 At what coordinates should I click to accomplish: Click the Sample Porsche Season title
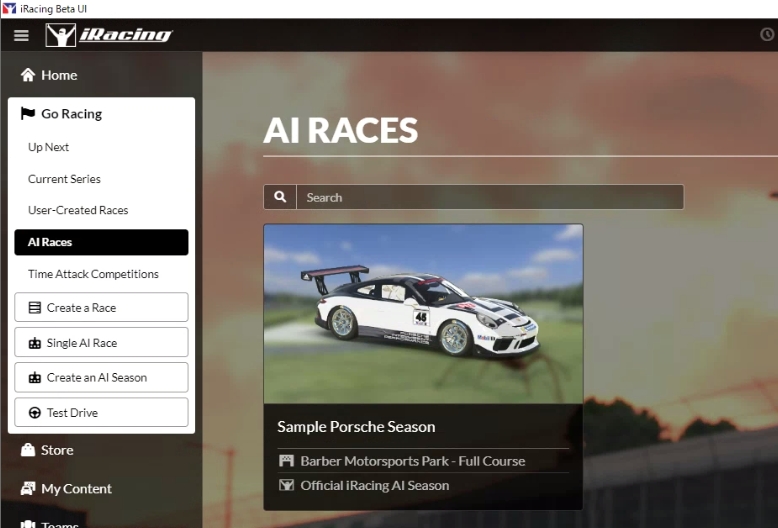(x=356, y=427)
